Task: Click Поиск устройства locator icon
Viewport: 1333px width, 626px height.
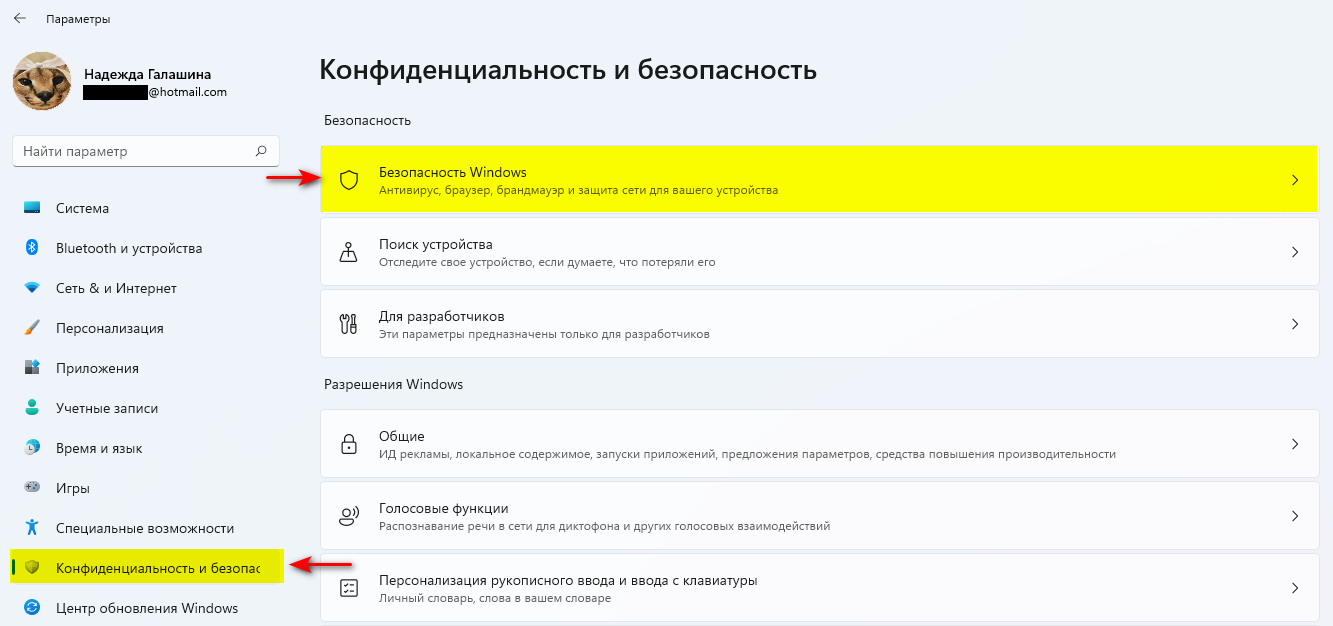Action: coord(348,252)
